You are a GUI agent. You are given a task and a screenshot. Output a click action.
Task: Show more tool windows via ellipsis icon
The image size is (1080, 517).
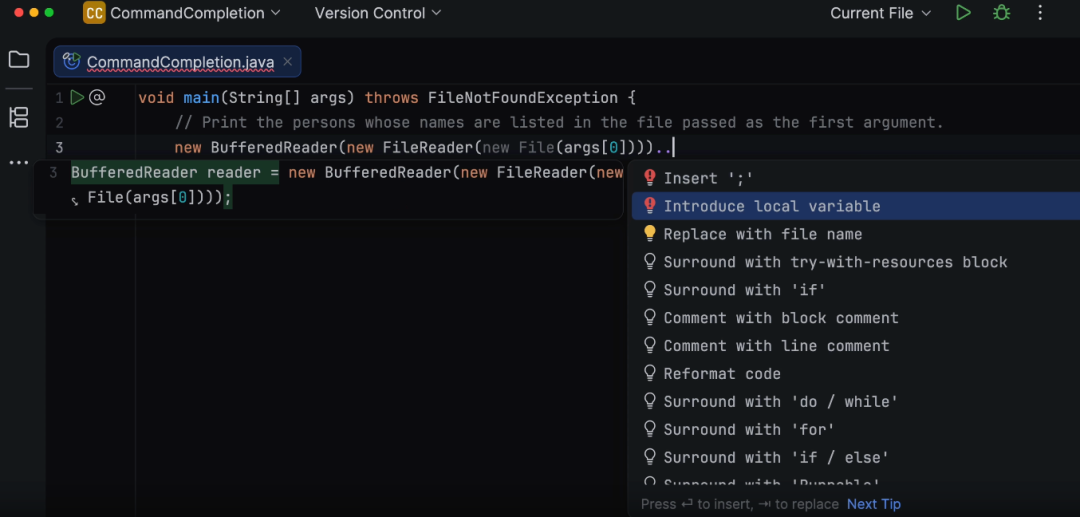[x=19, y=162]
